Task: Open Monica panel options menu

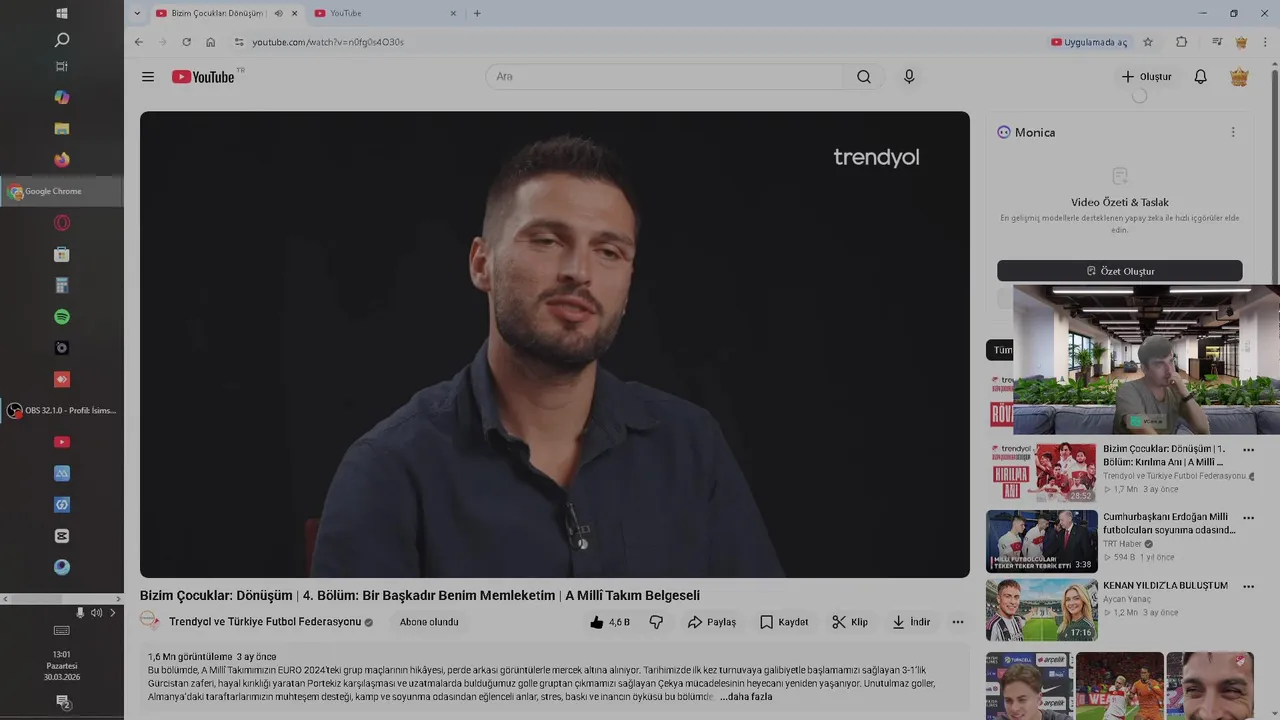Action: click(1233, 132)
